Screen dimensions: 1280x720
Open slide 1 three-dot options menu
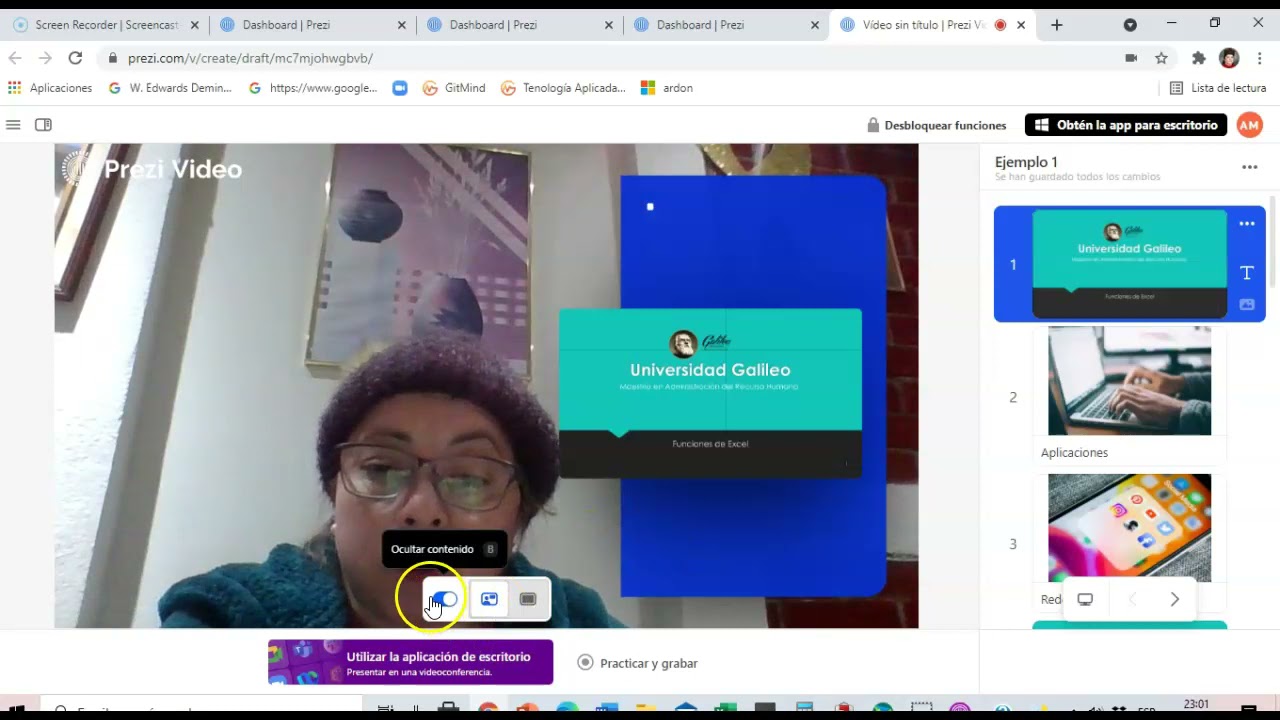tap(1247, 224)
